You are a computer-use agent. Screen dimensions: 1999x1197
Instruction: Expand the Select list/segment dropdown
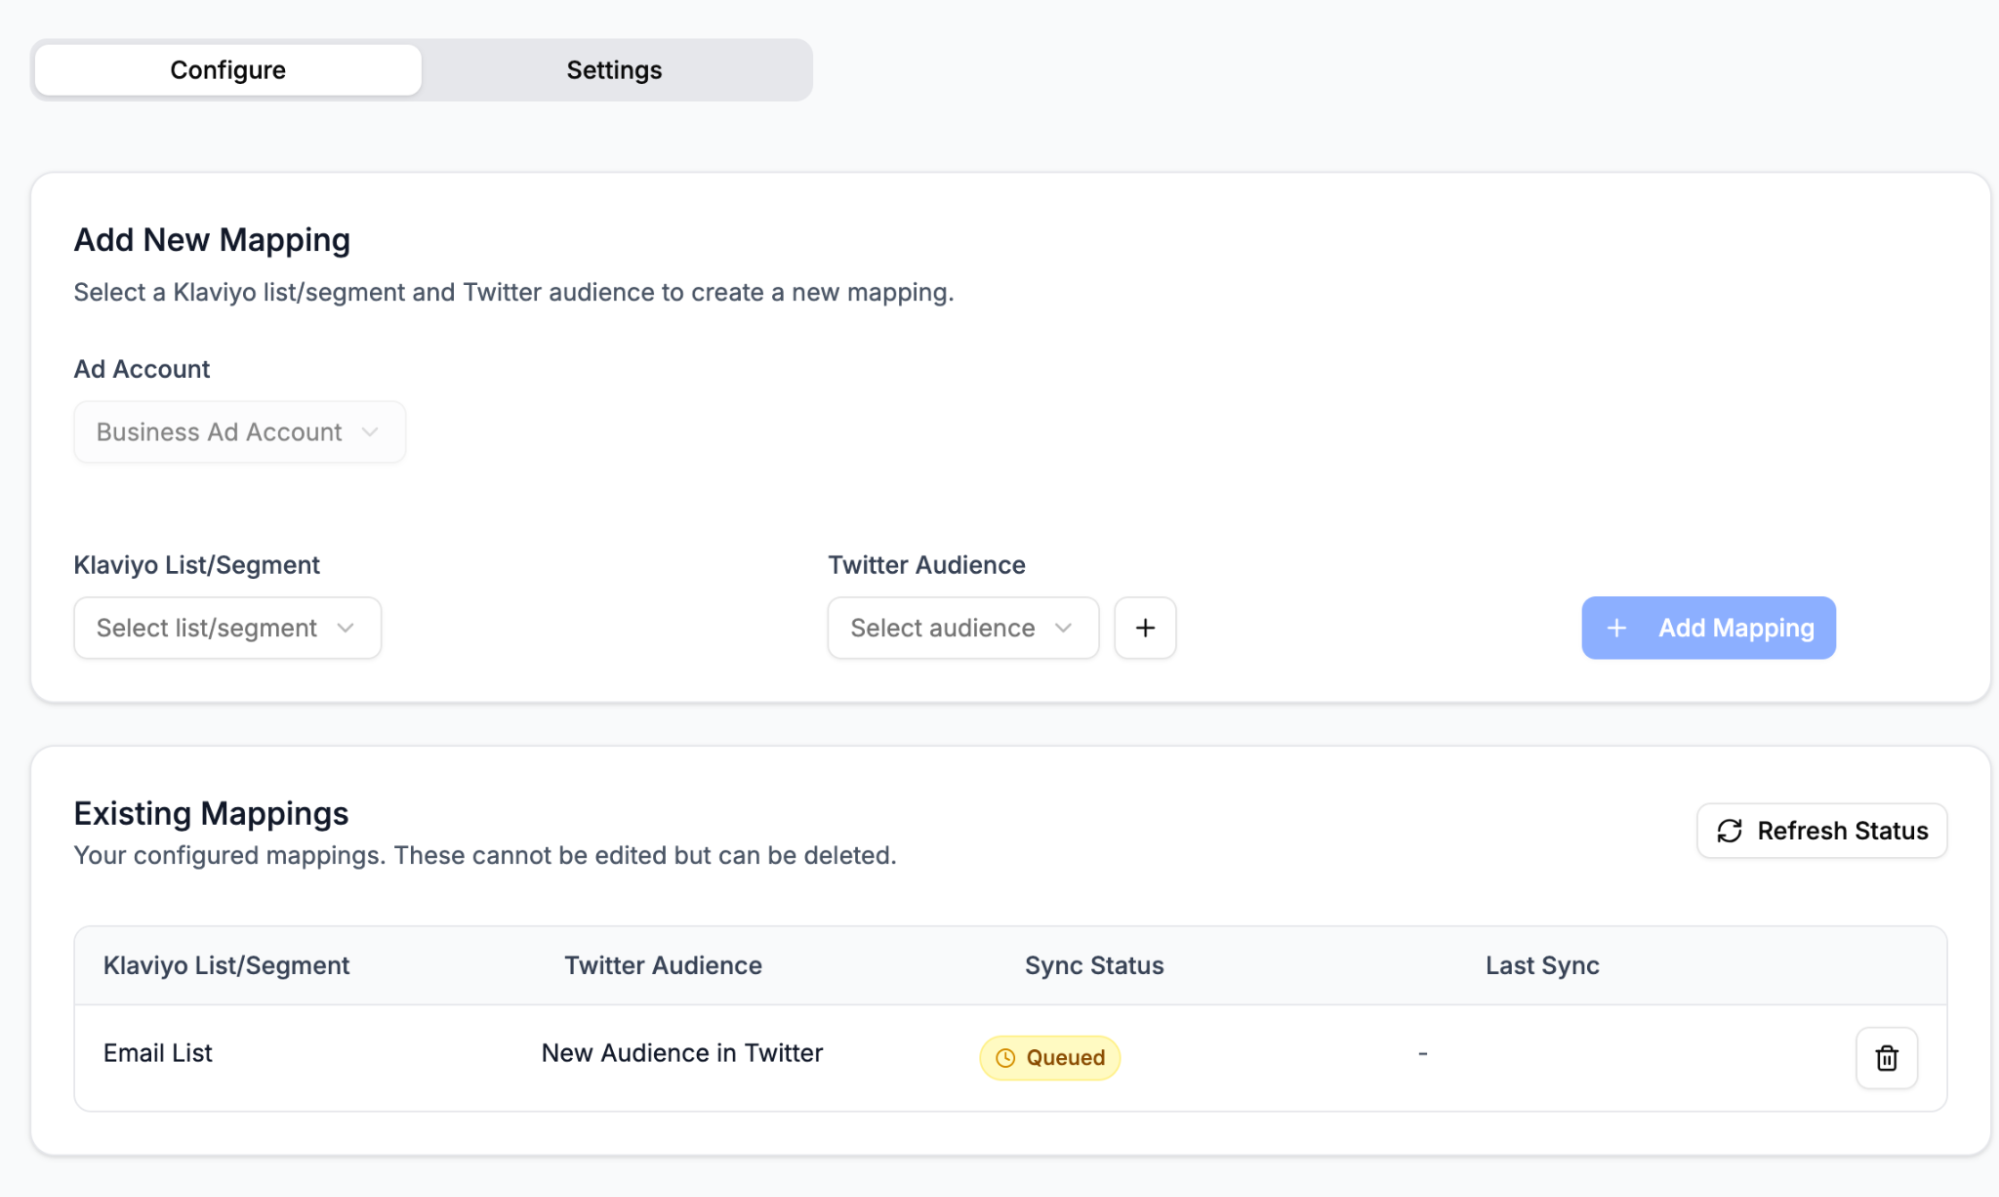(x=227, y=628)
